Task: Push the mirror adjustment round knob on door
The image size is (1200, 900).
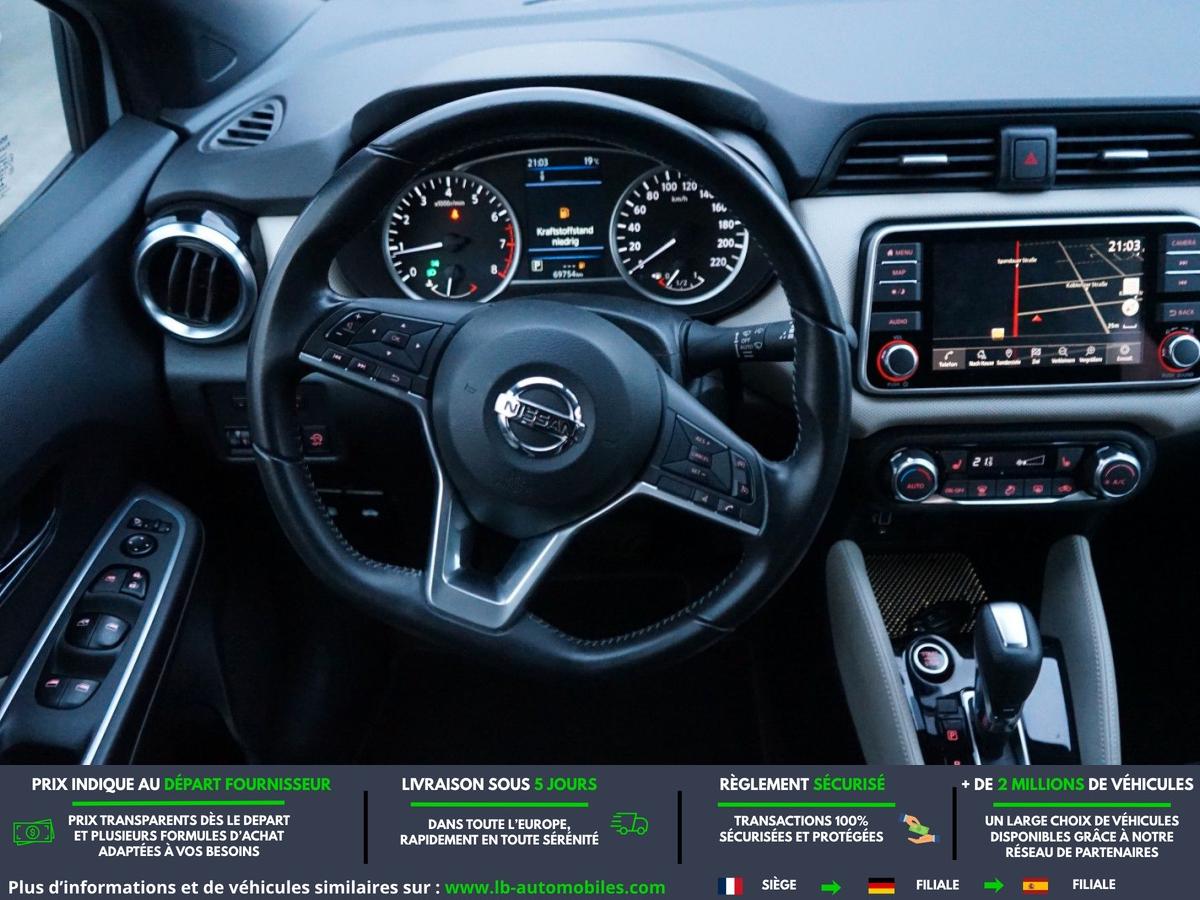Action: tap(139, 544)
